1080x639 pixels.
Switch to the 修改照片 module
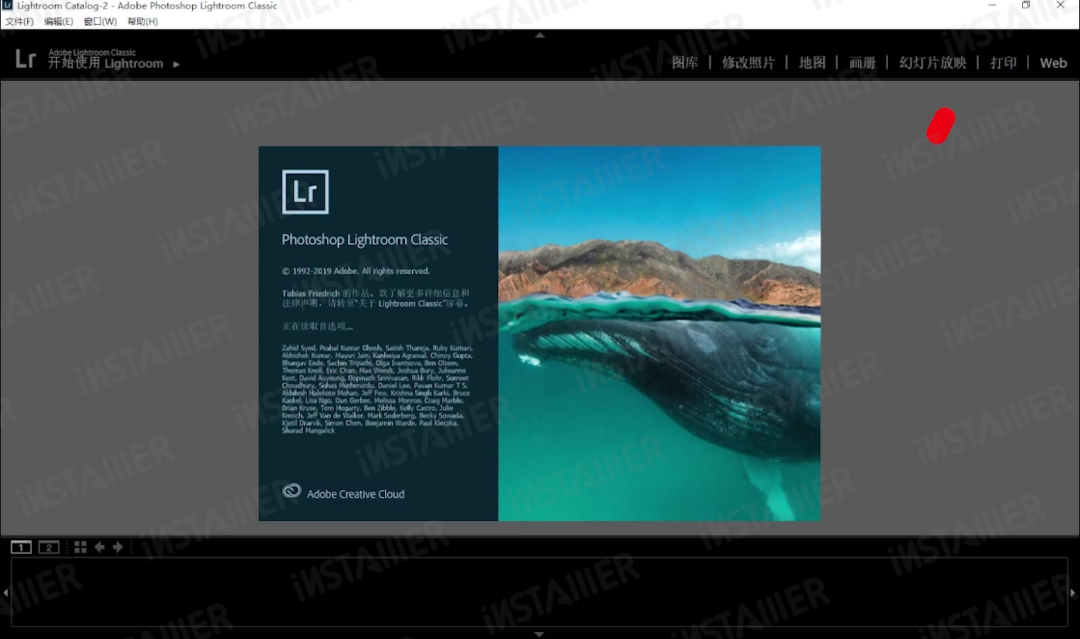coord(748,63)
